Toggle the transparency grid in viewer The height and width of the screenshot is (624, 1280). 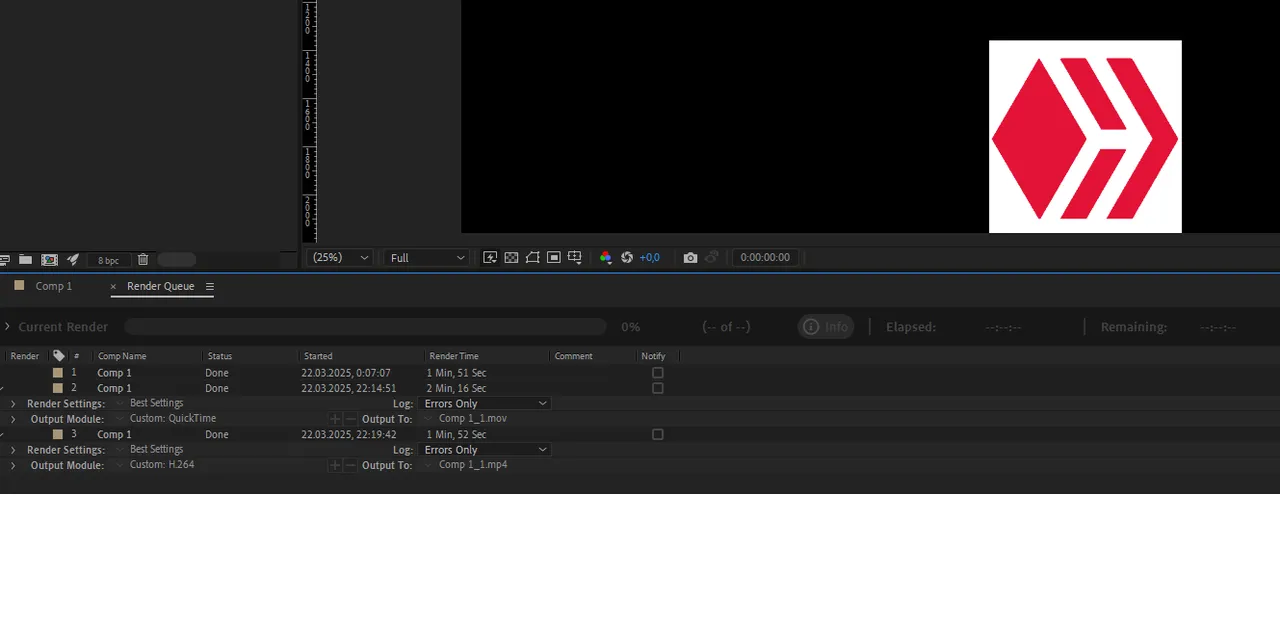click(x=511, y=257)
